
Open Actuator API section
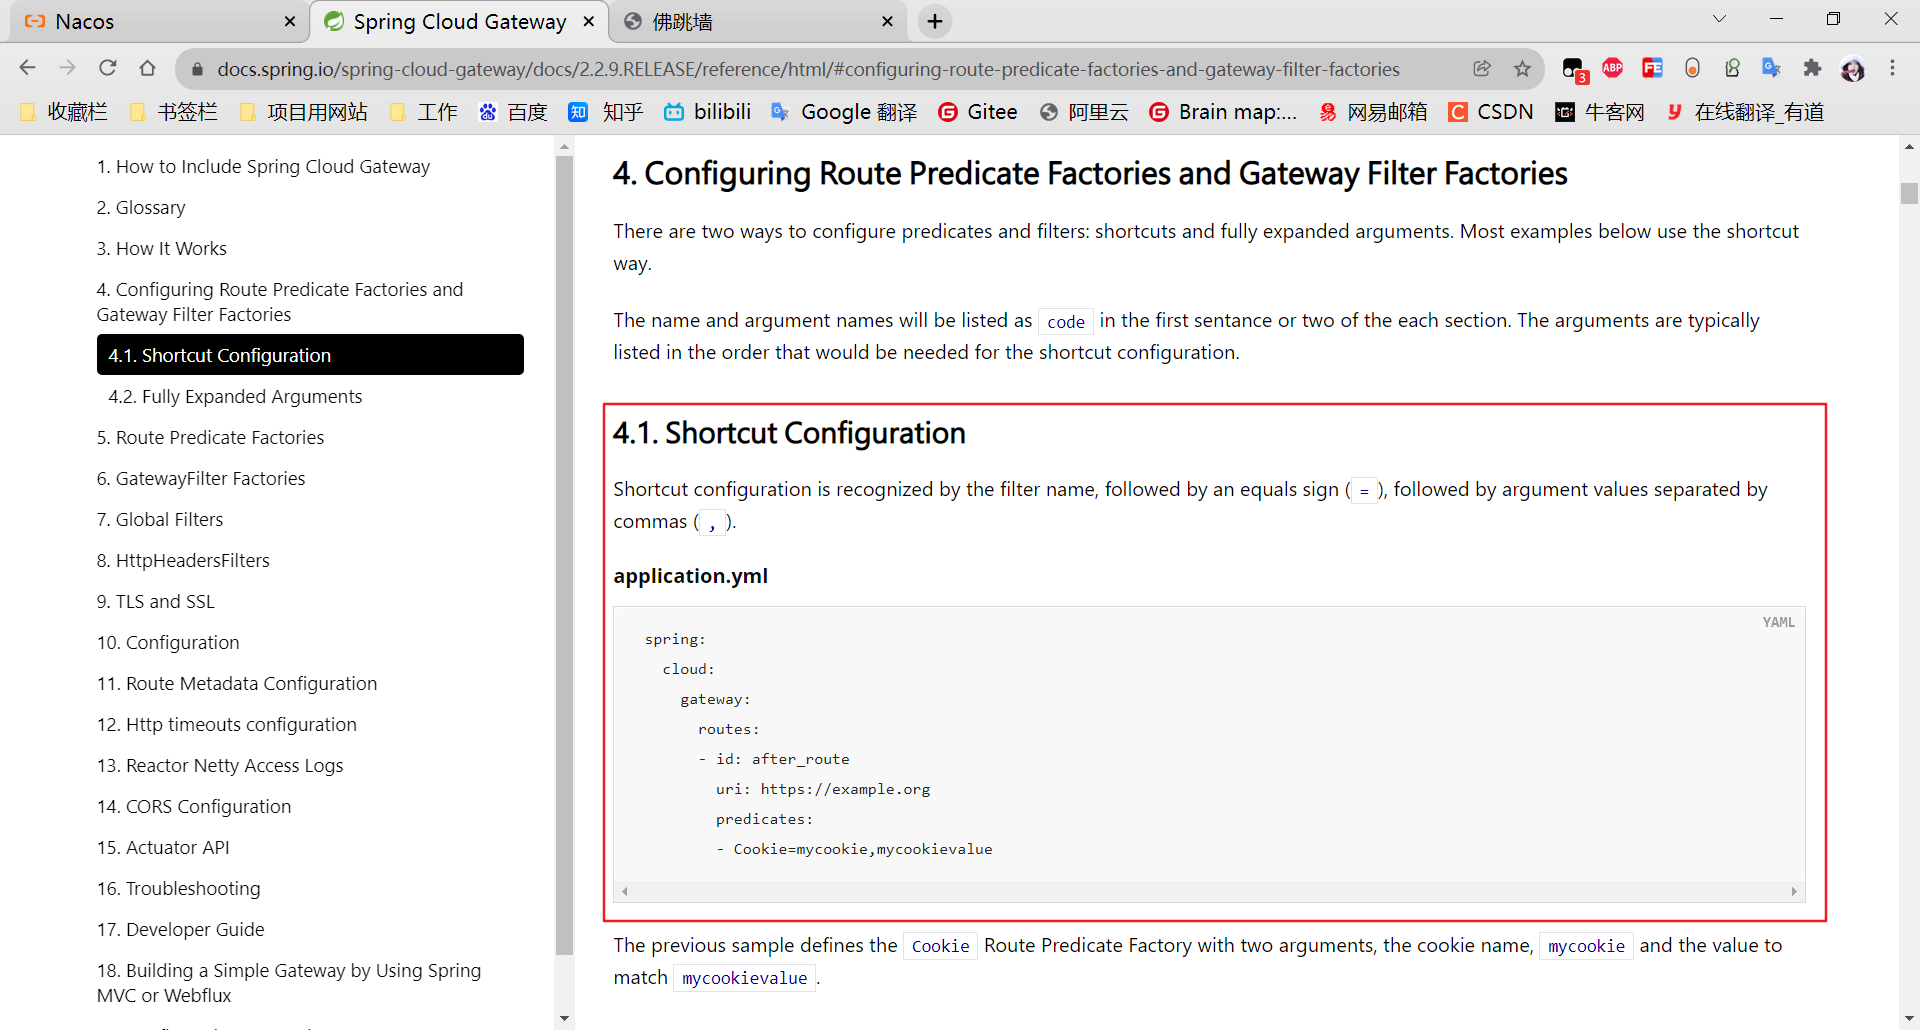pyautogui.click(x=163, y=847)
